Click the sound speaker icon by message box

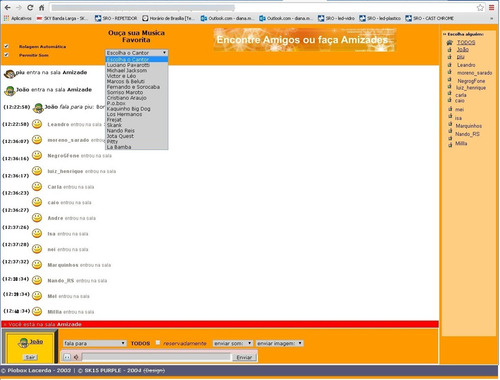pyautogui.click(x=76, y=357)
